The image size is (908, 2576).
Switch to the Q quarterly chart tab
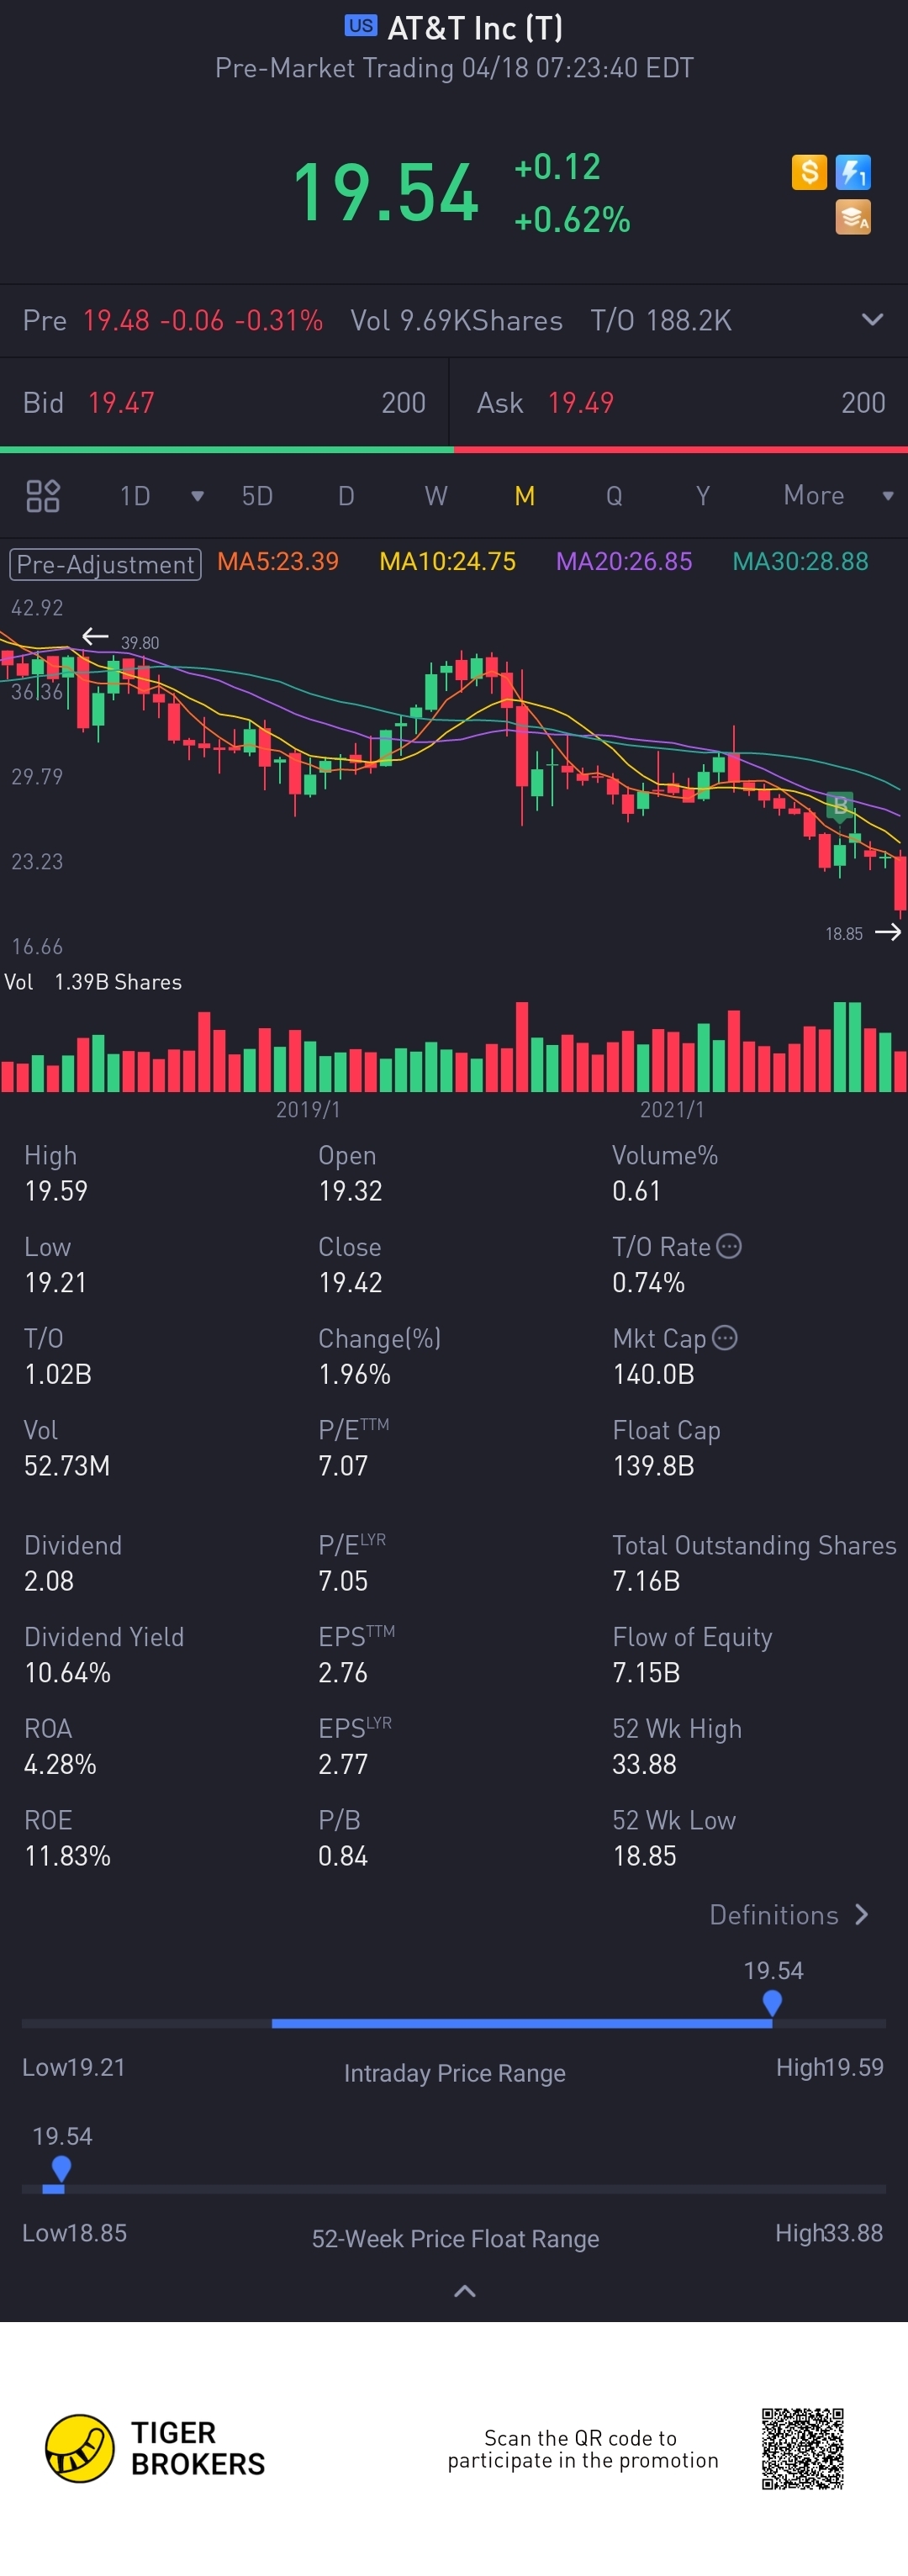click(x=614, y=496)
